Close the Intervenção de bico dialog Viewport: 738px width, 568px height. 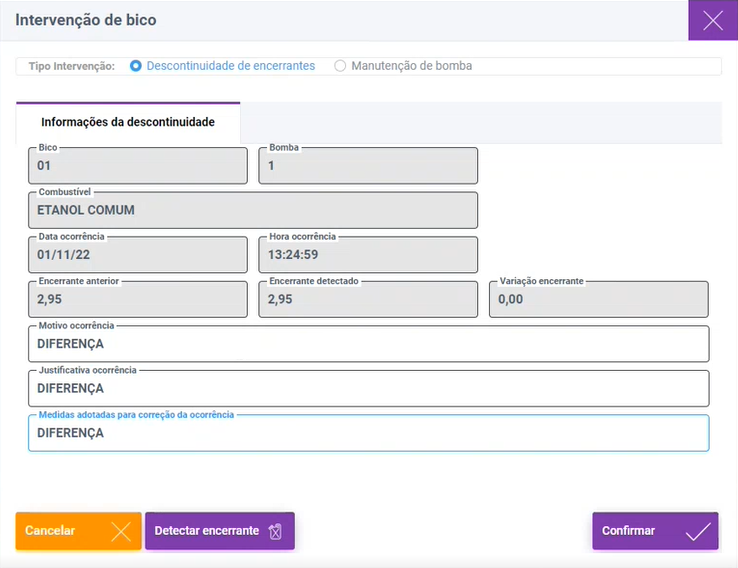(x=713, y=20)
